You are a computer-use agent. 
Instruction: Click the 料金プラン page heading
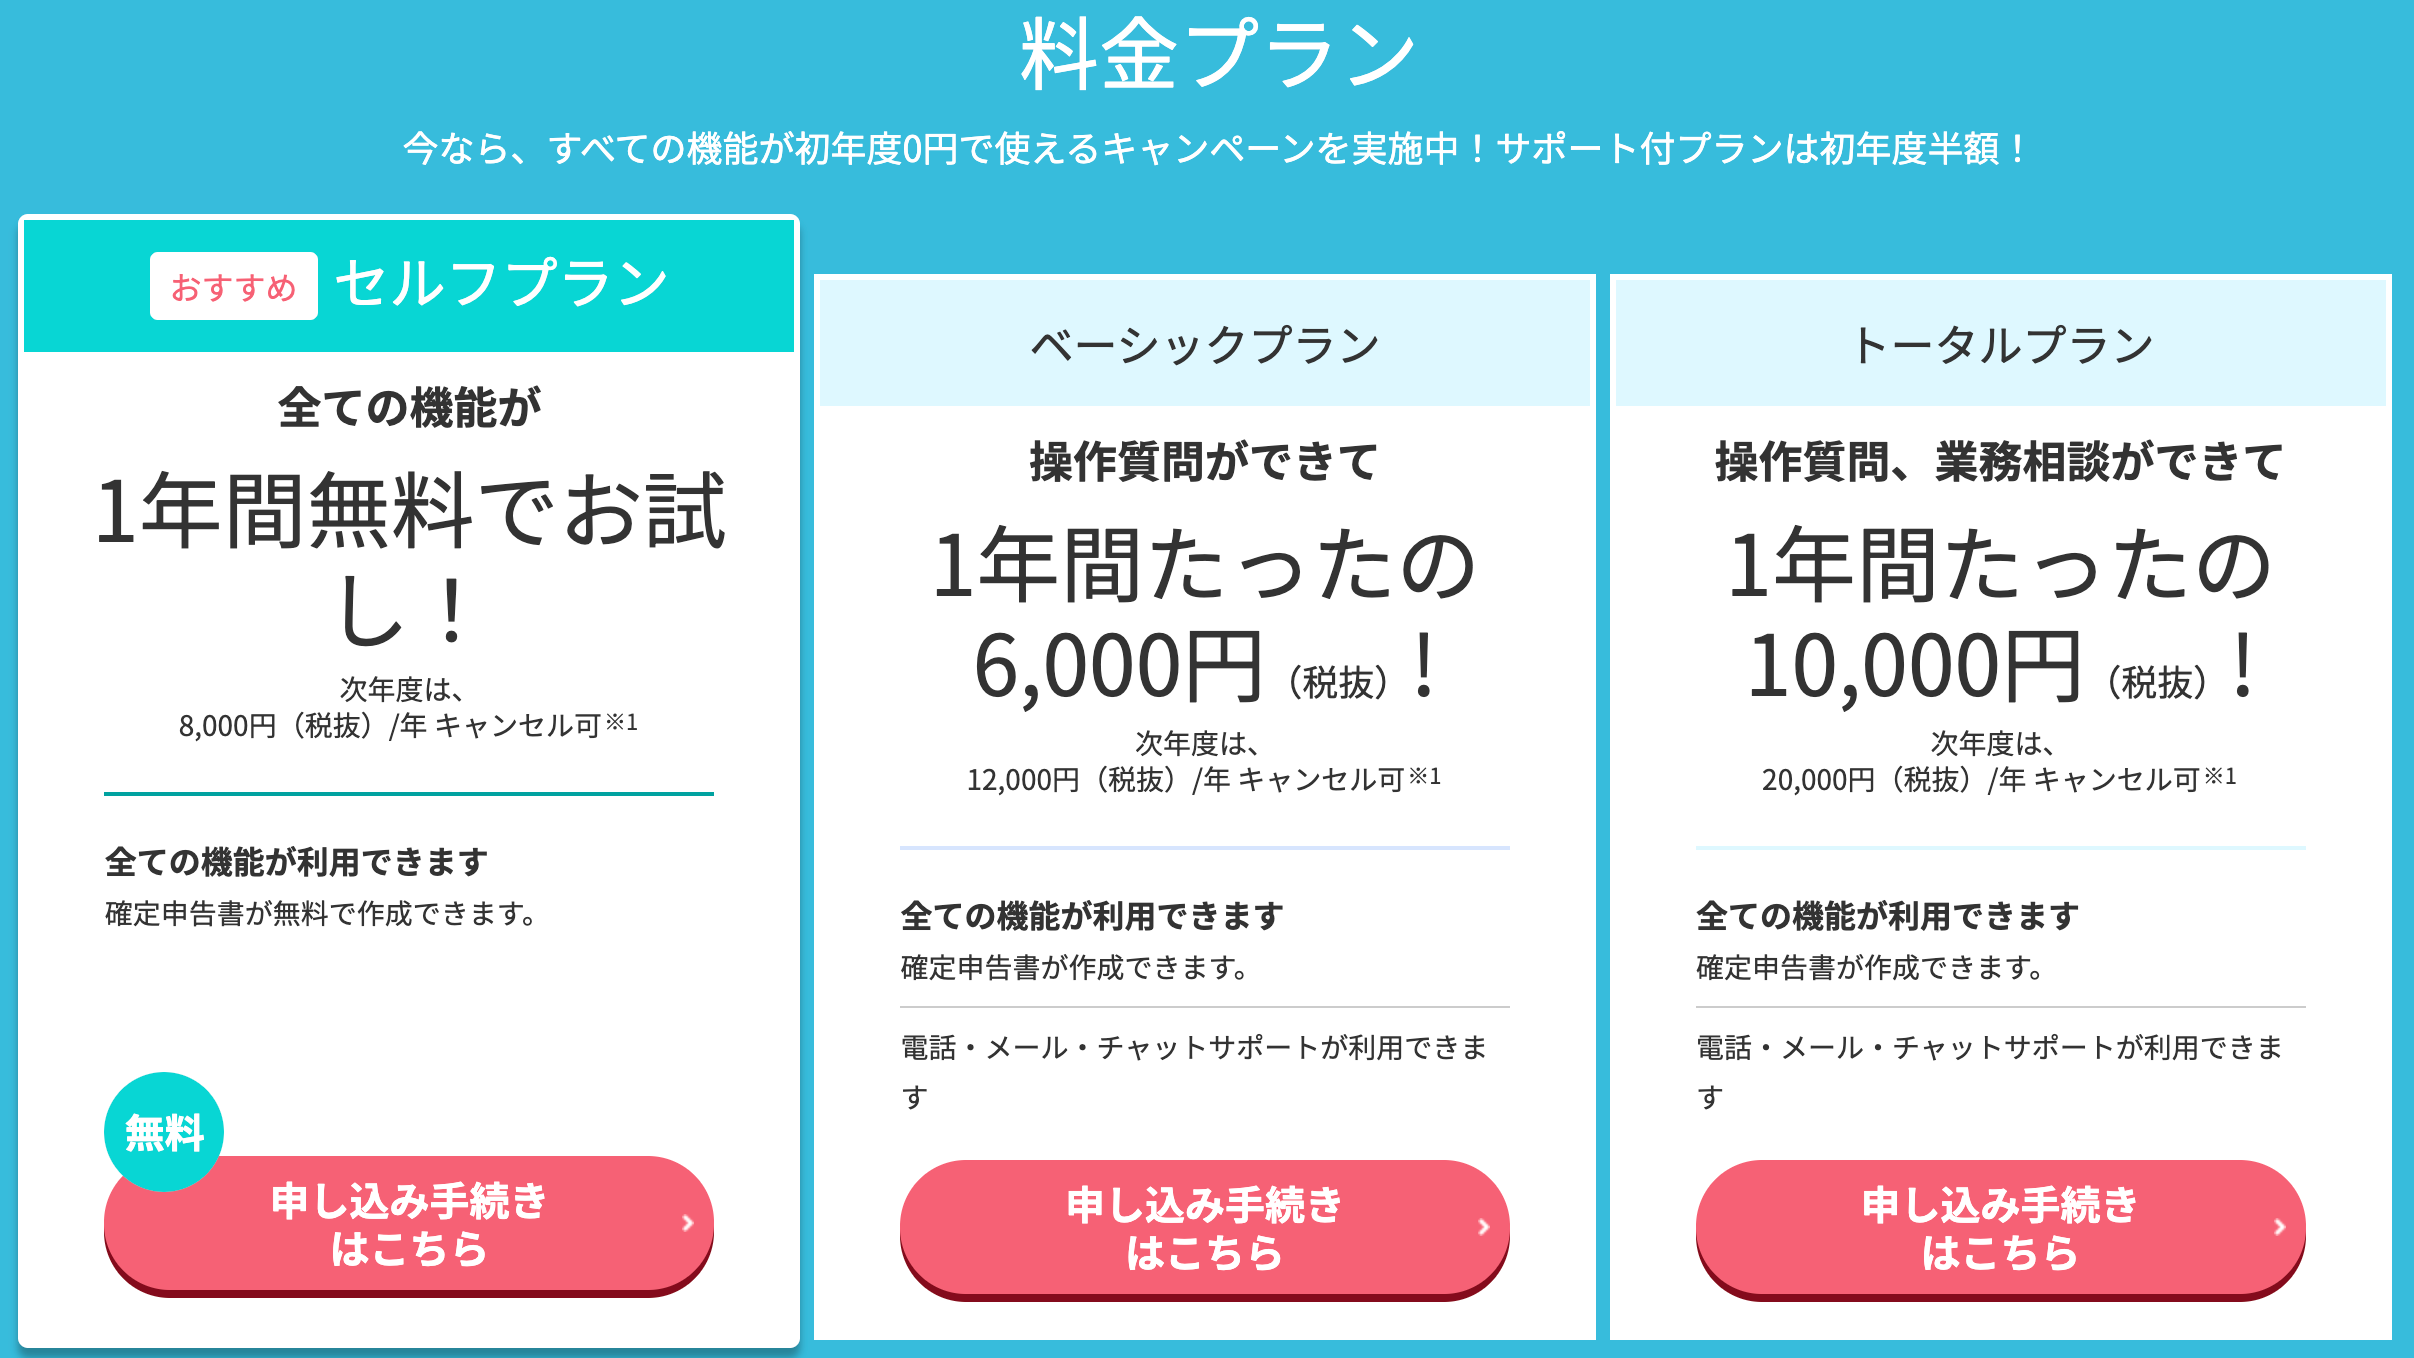coord(1216,54)
